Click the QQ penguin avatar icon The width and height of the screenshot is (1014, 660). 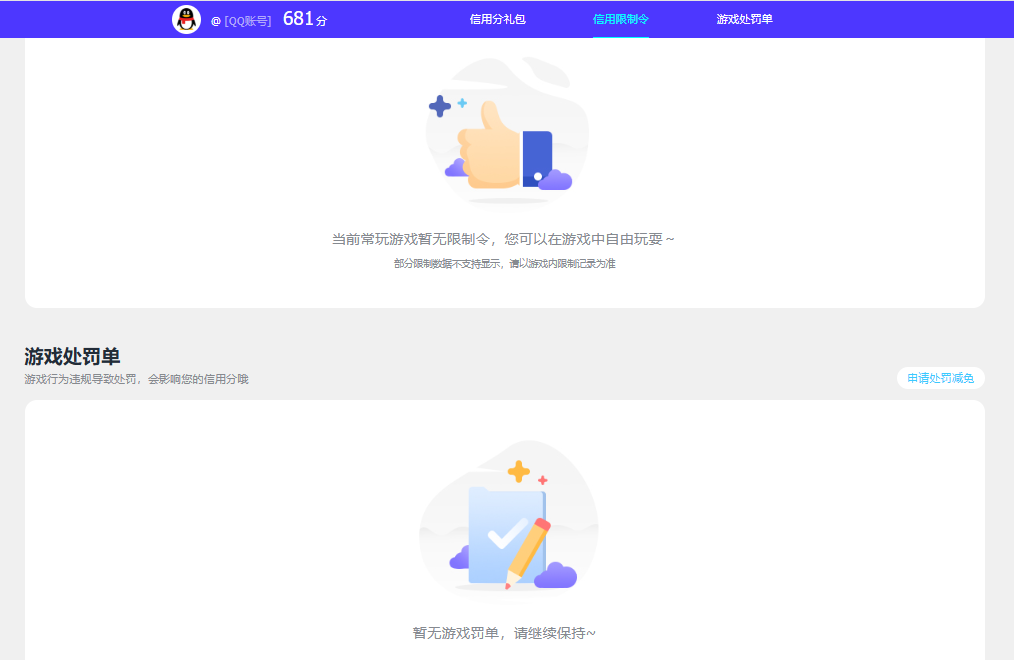tap(186, 18)
